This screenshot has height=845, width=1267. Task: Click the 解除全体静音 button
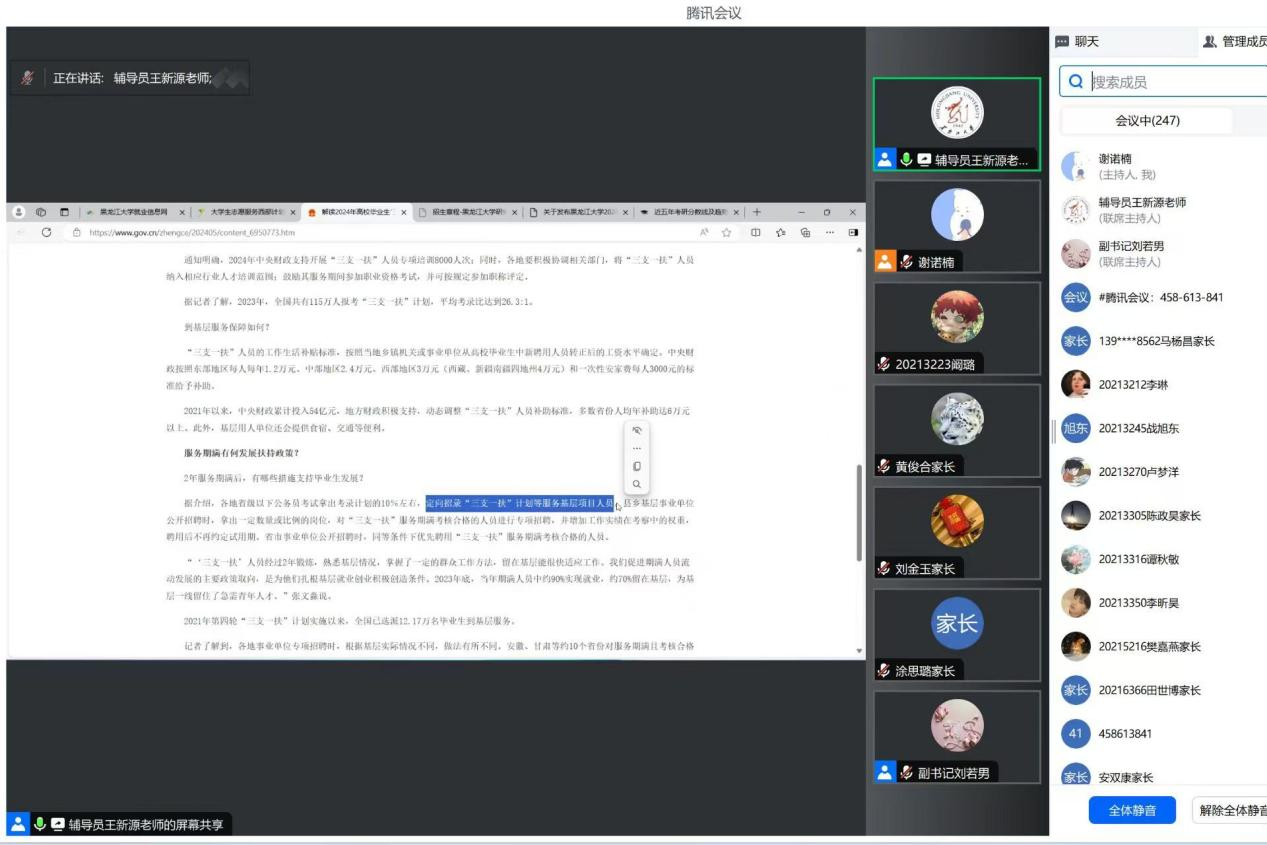point(1230,810)
